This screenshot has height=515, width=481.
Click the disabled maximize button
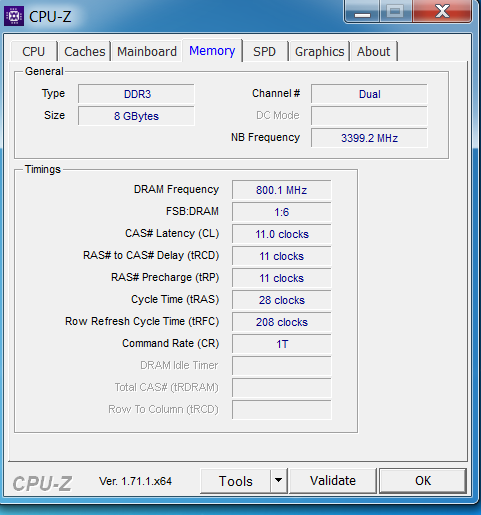click(395, 12)
